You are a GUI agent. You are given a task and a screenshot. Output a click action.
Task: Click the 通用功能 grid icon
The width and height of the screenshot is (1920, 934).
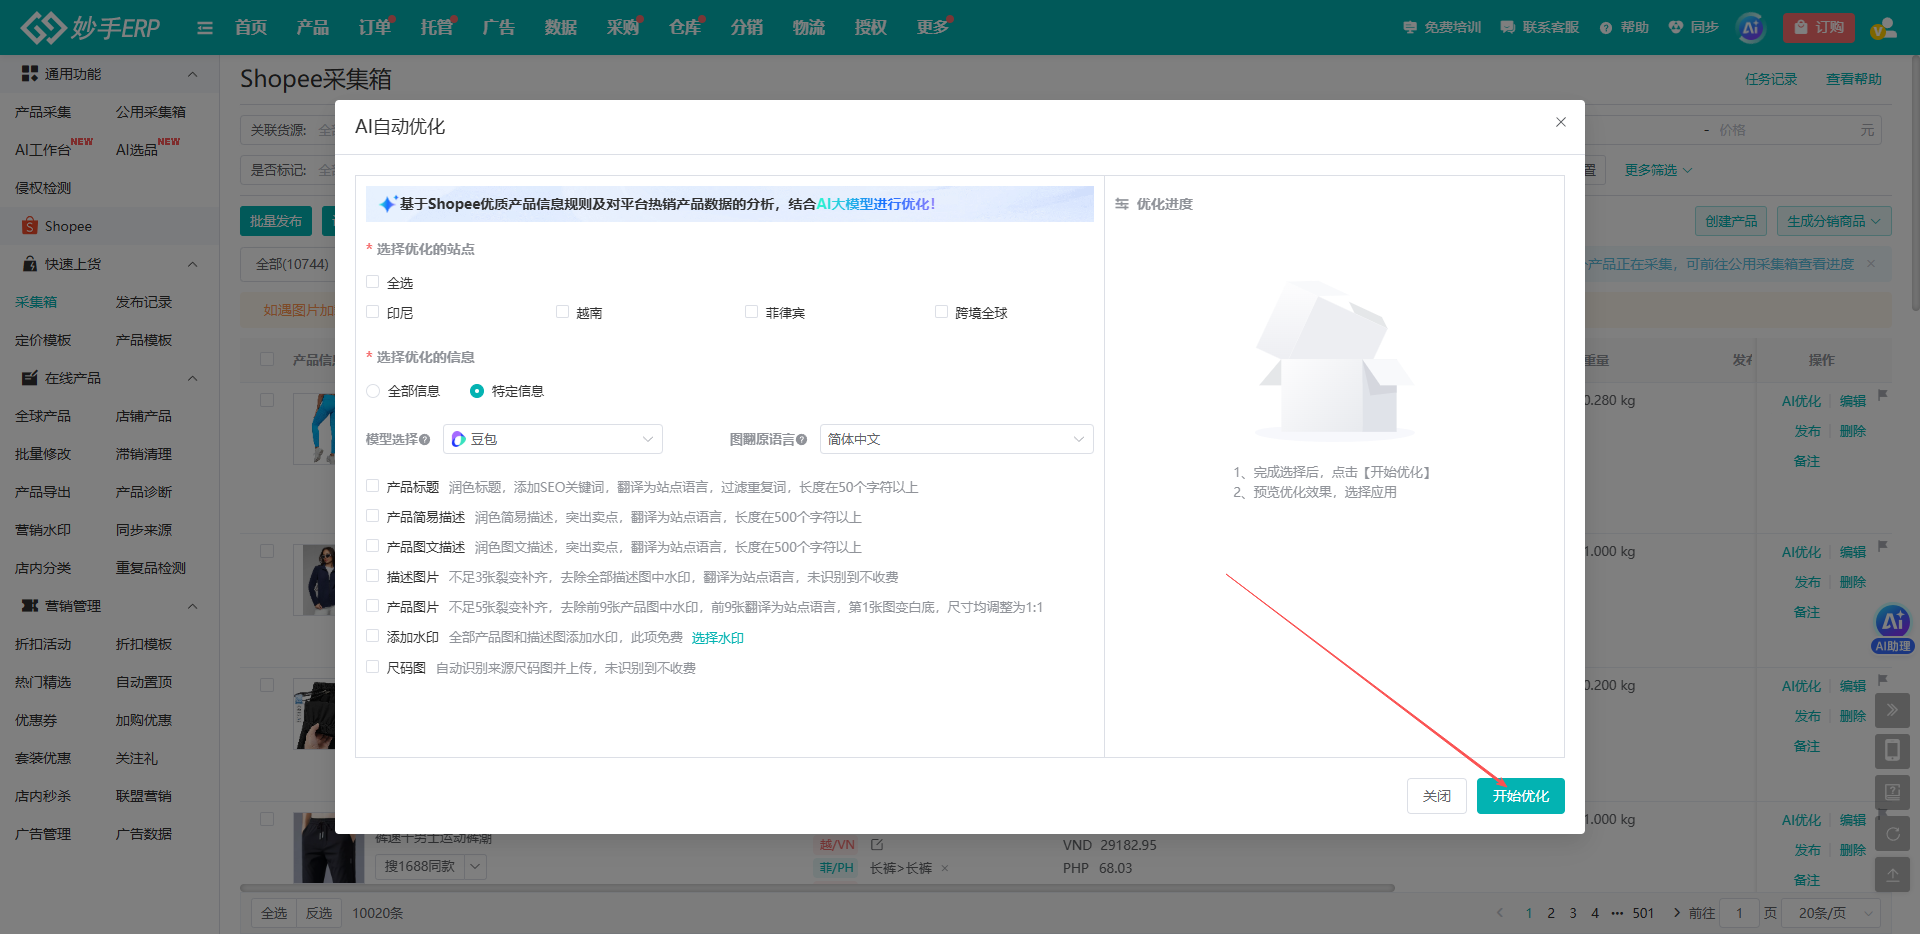[30, 73]
